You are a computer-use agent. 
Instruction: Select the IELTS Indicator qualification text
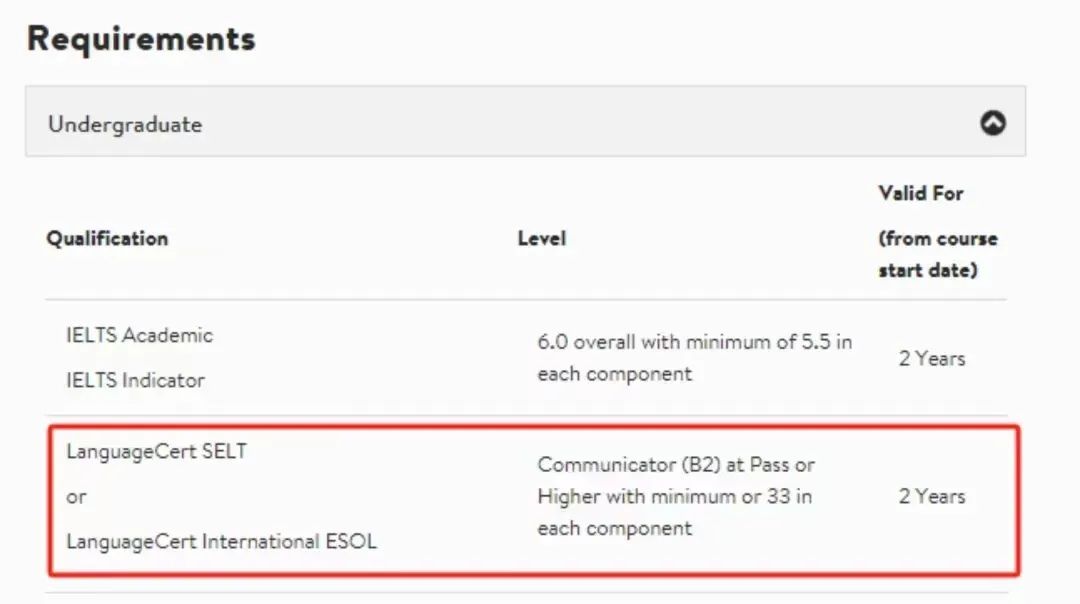pyautogui.click(x=136, y=380)
